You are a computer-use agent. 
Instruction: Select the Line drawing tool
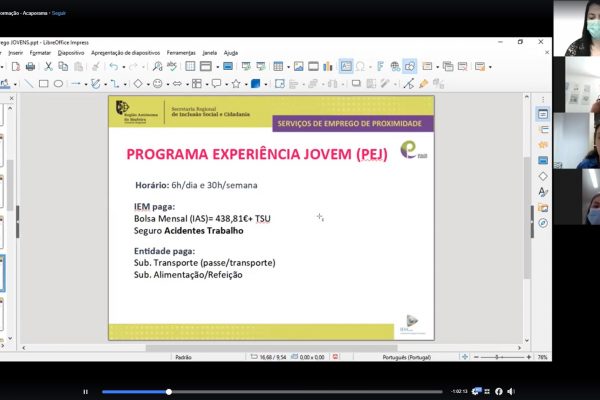tap(28, 84)
